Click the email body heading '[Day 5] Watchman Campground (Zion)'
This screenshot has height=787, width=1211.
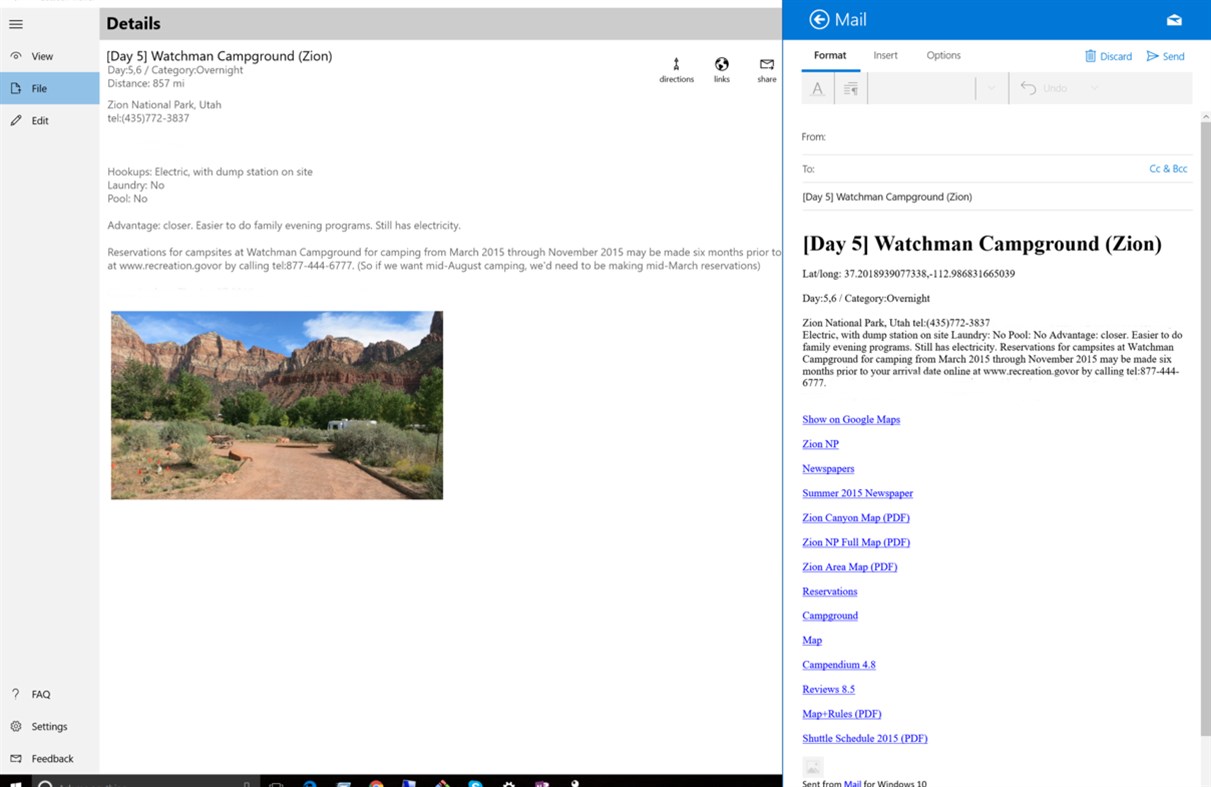(982, 243)
